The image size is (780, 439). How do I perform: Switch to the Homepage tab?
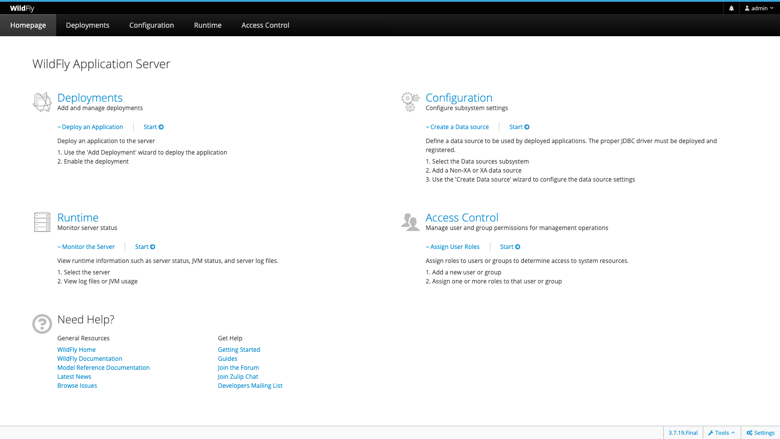28,25
